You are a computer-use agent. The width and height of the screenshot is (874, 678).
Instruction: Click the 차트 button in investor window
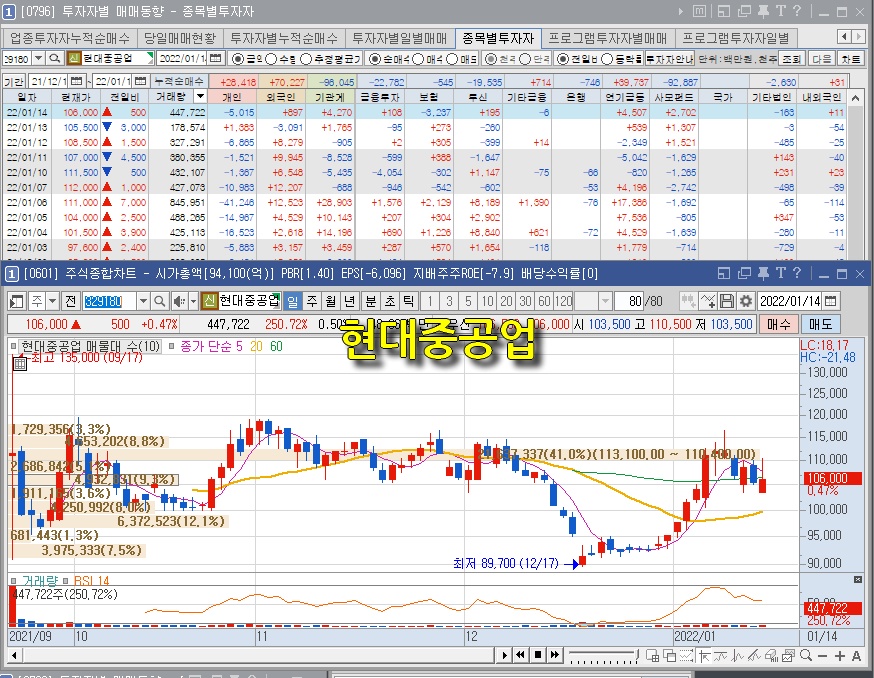click(x=851, y=59)
